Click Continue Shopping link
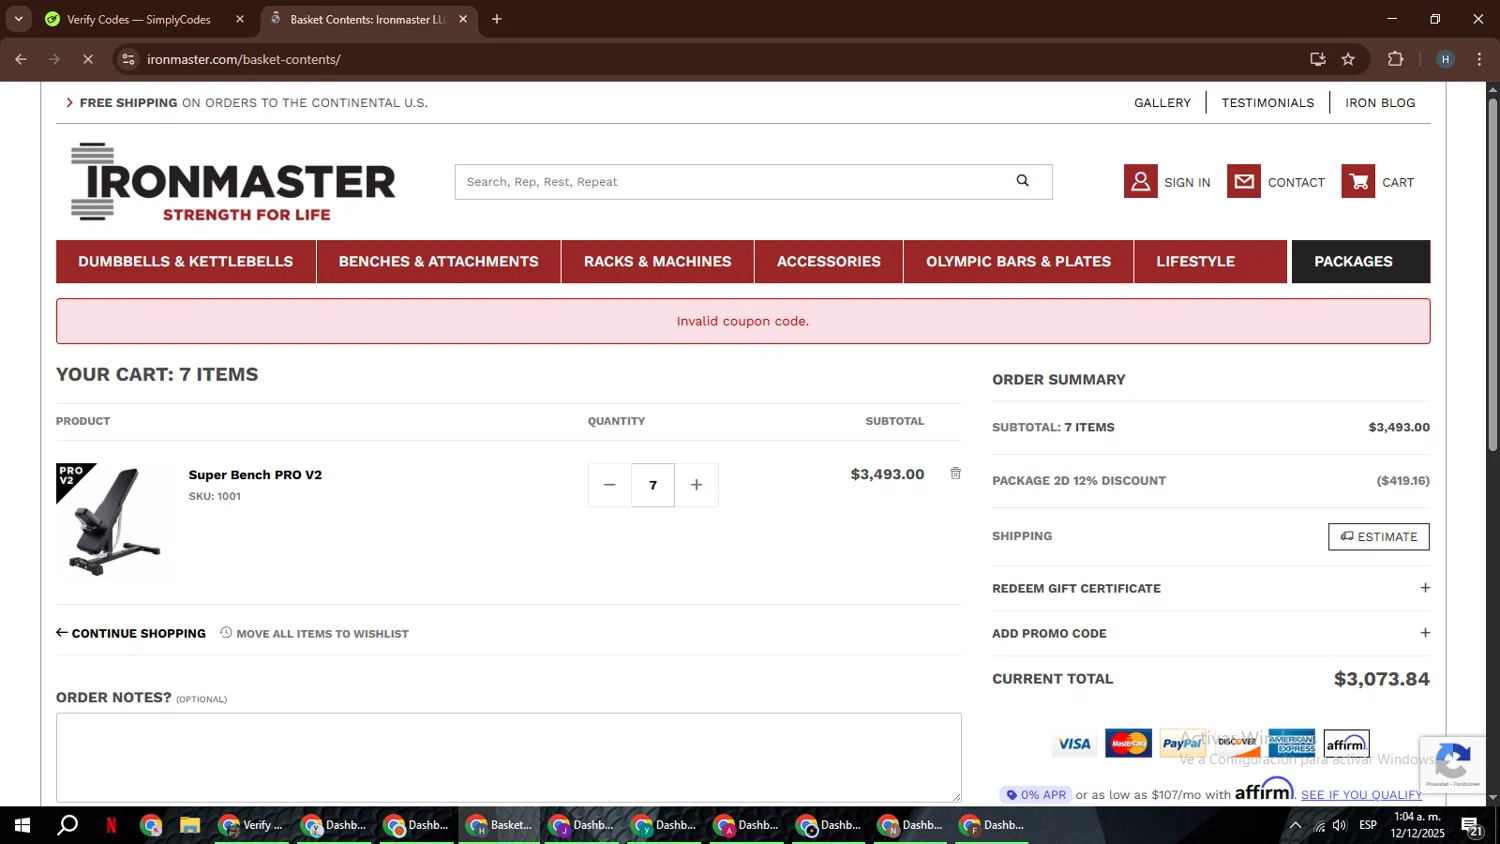This screenshot has width=1500, height=844. click(x=131, y=633)
